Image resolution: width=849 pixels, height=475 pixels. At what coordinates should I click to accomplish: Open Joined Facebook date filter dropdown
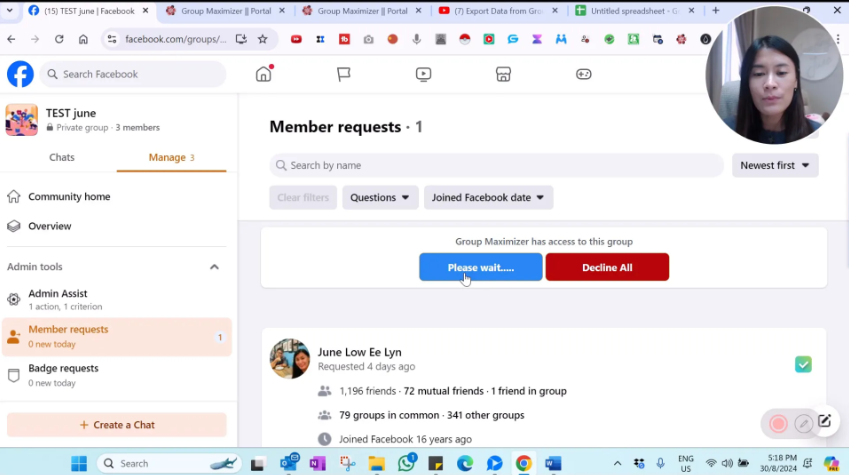coord(488,198)
